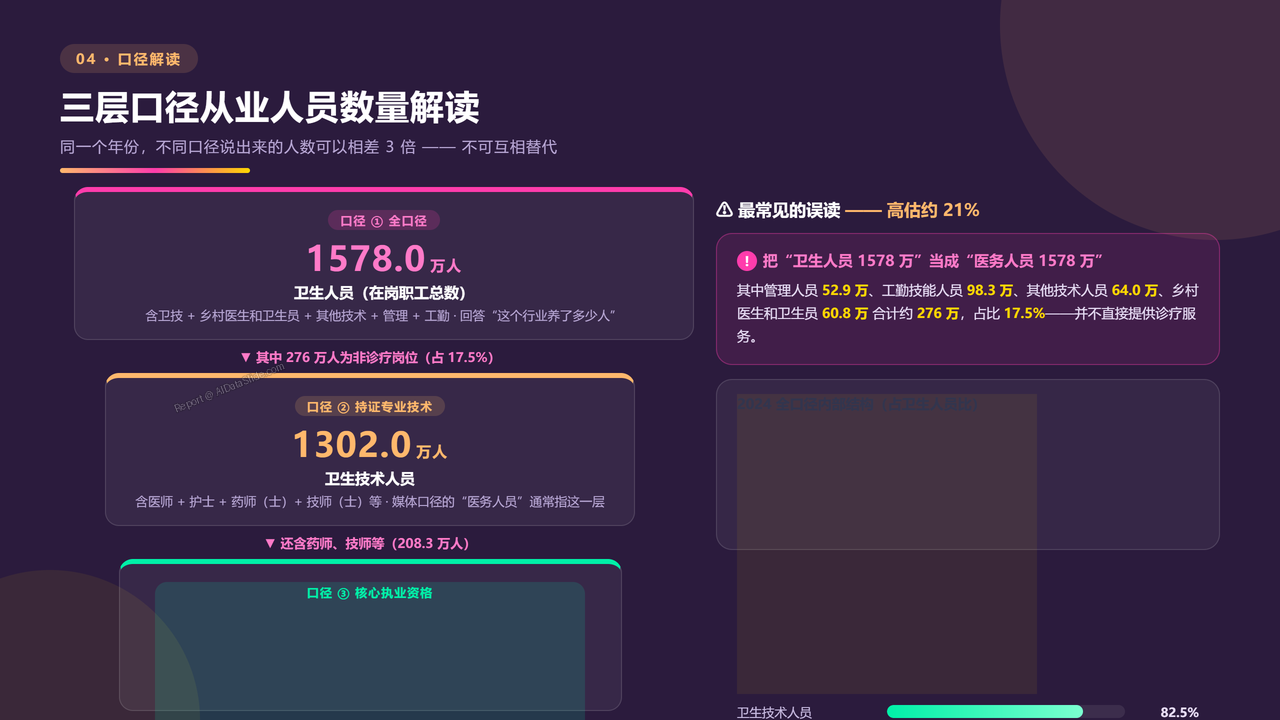Image resolution: width=1280 pixels, height=720 pixels.
Task: Click the description line starting 含医师 + 护士
Action: tap(370, 502)
